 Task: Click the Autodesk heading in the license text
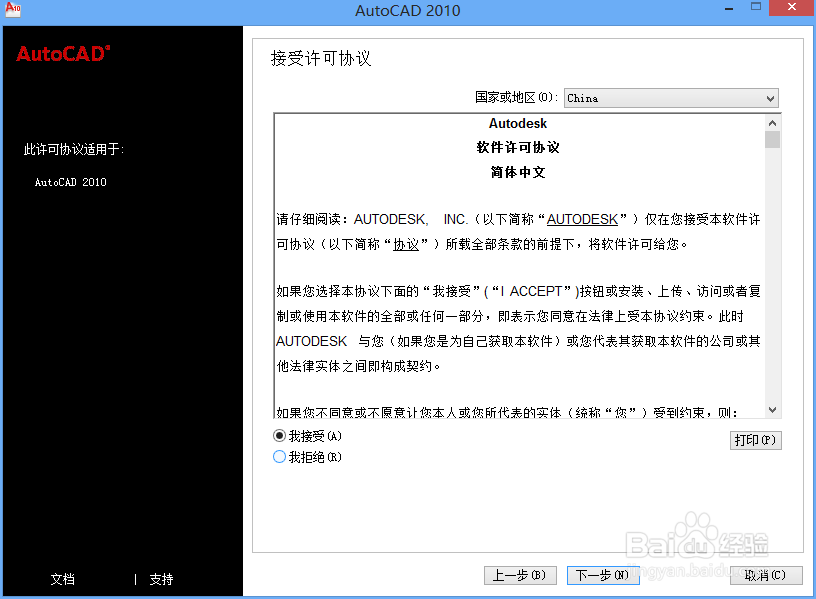[x=518, y=123]
